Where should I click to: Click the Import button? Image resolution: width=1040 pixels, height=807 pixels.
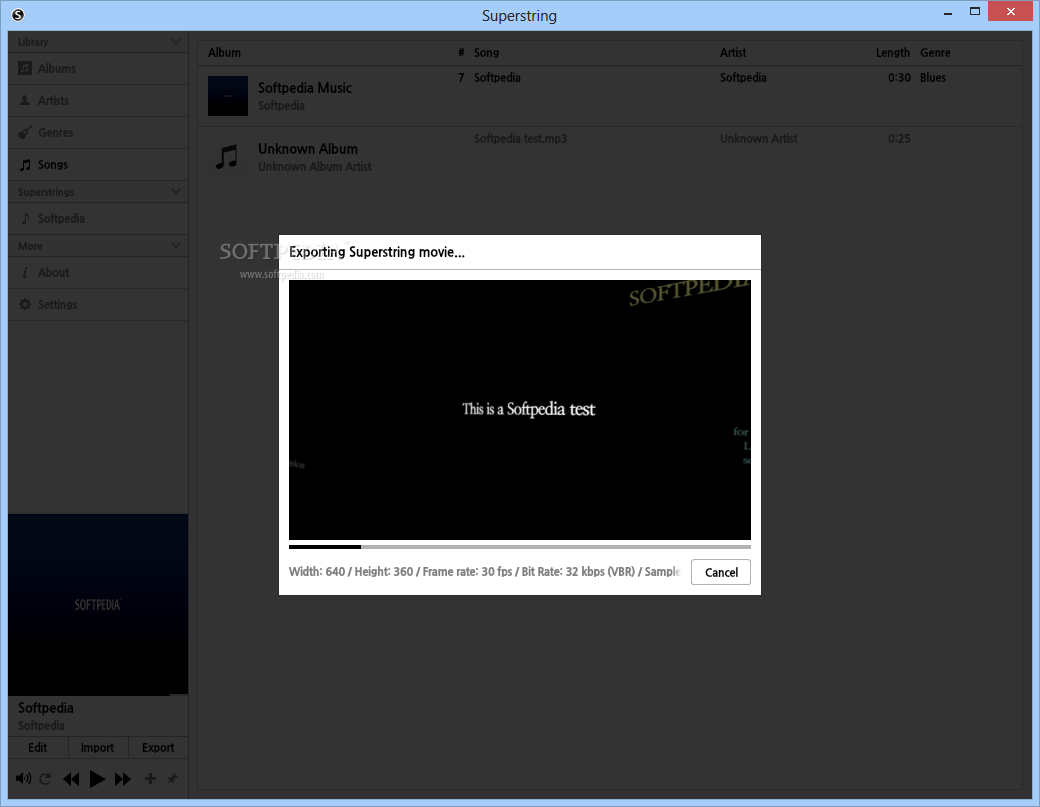98,747
